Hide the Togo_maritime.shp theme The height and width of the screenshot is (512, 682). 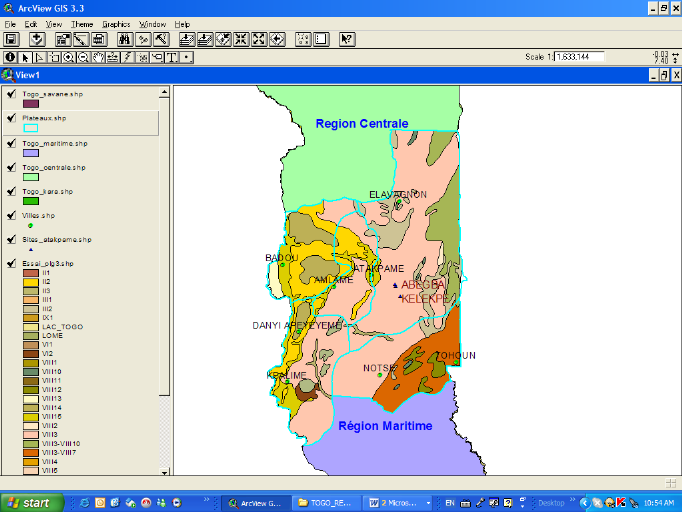(11, 143)
